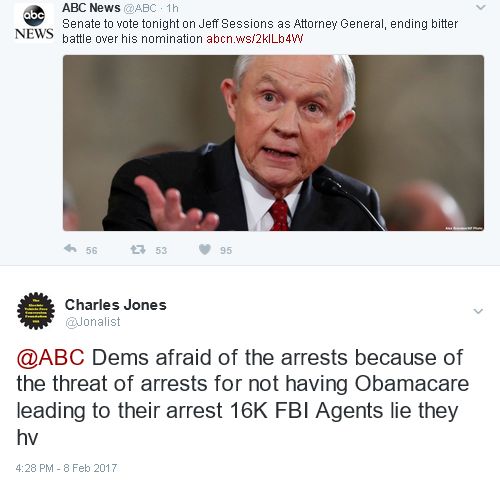Open Charles Jones gear-shaped avatar
The height and width of the screenshot is (486, 500).
click(36, 311)
